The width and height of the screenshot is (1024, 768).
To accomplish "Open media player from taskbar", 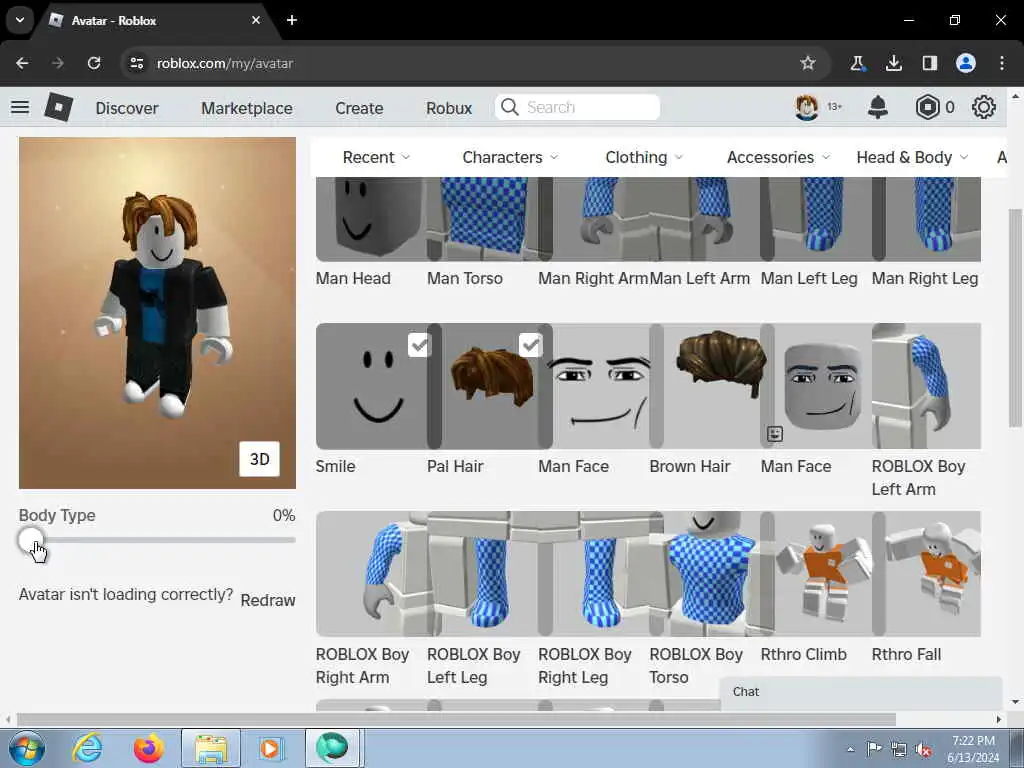I will pos(270,748).
